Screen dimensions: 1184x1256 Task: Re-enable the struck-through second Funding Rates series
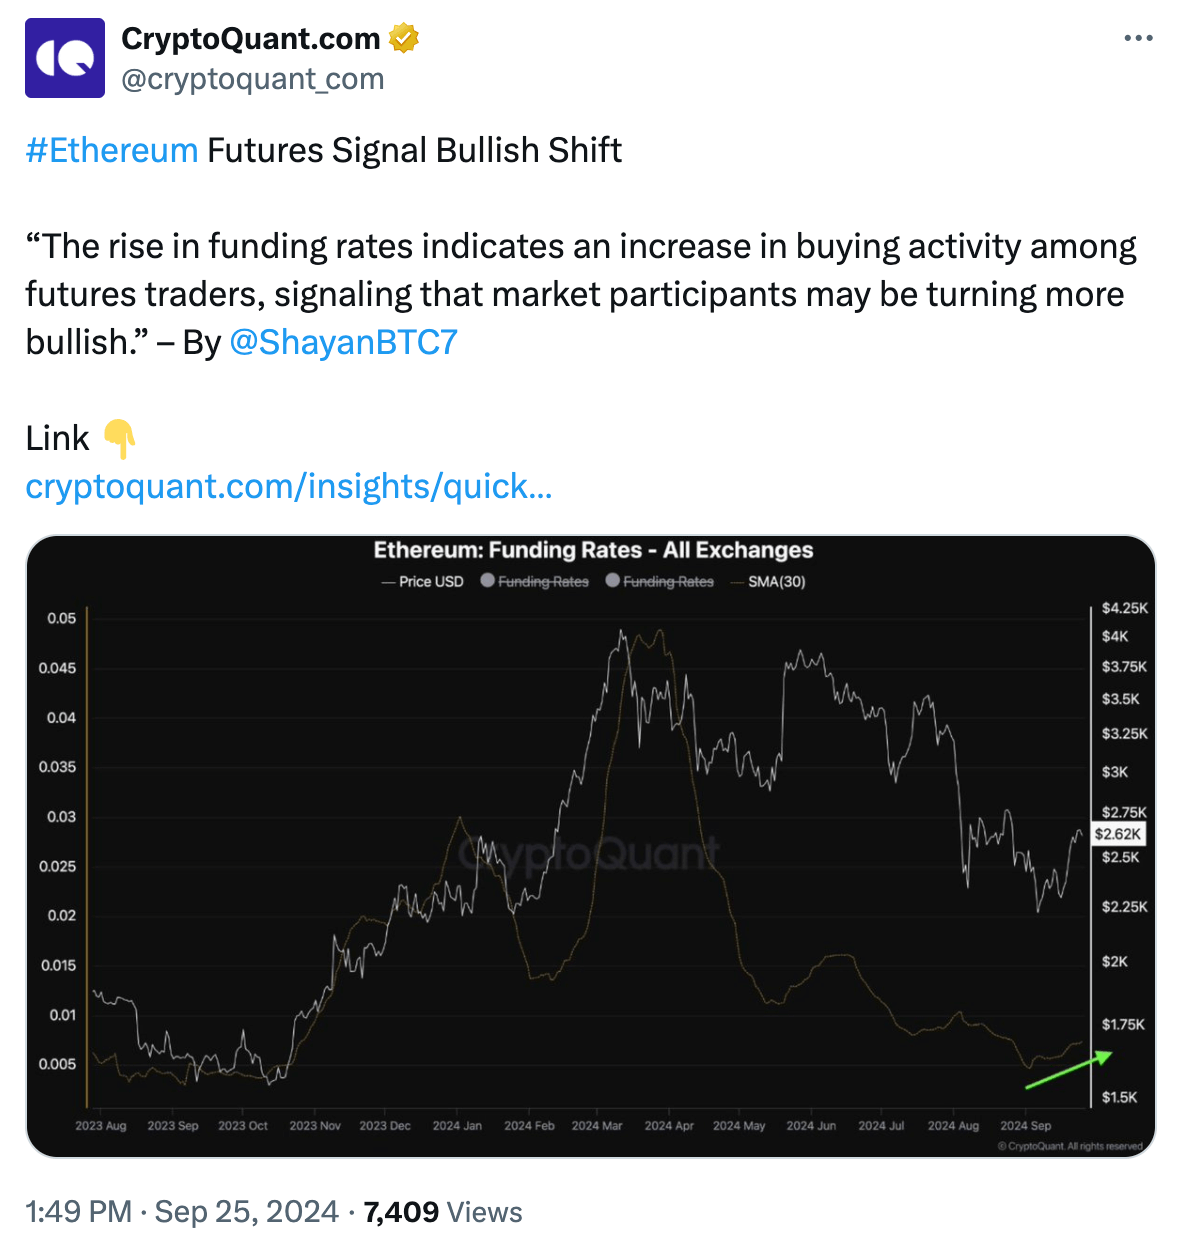(667, 581)
